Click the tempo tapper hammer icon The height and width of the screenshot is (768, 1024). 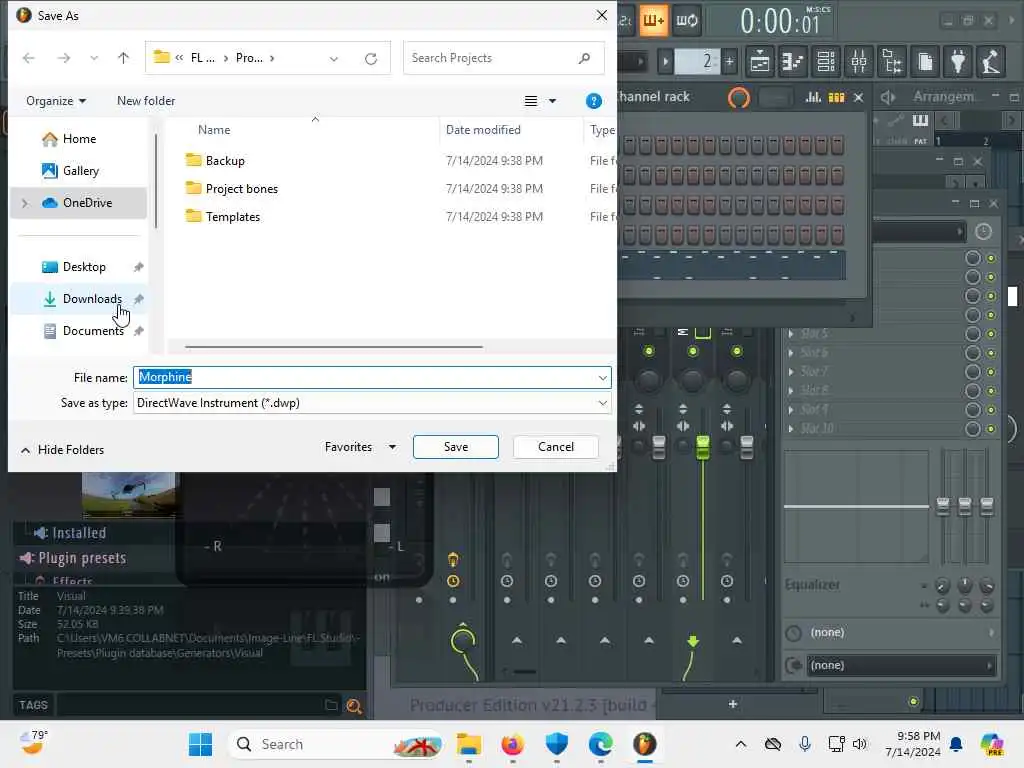click(x=991, y=62)
